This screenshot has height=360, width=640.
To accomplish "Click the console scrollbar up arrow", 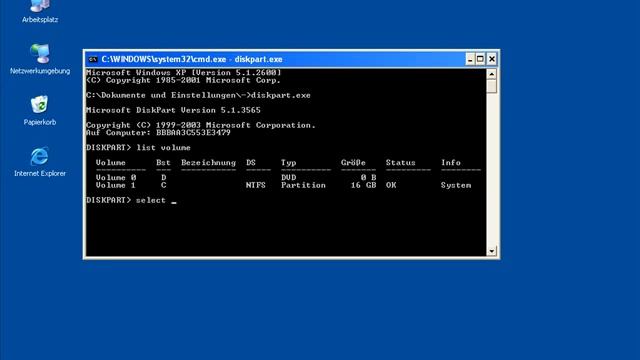I will [491, 74].
